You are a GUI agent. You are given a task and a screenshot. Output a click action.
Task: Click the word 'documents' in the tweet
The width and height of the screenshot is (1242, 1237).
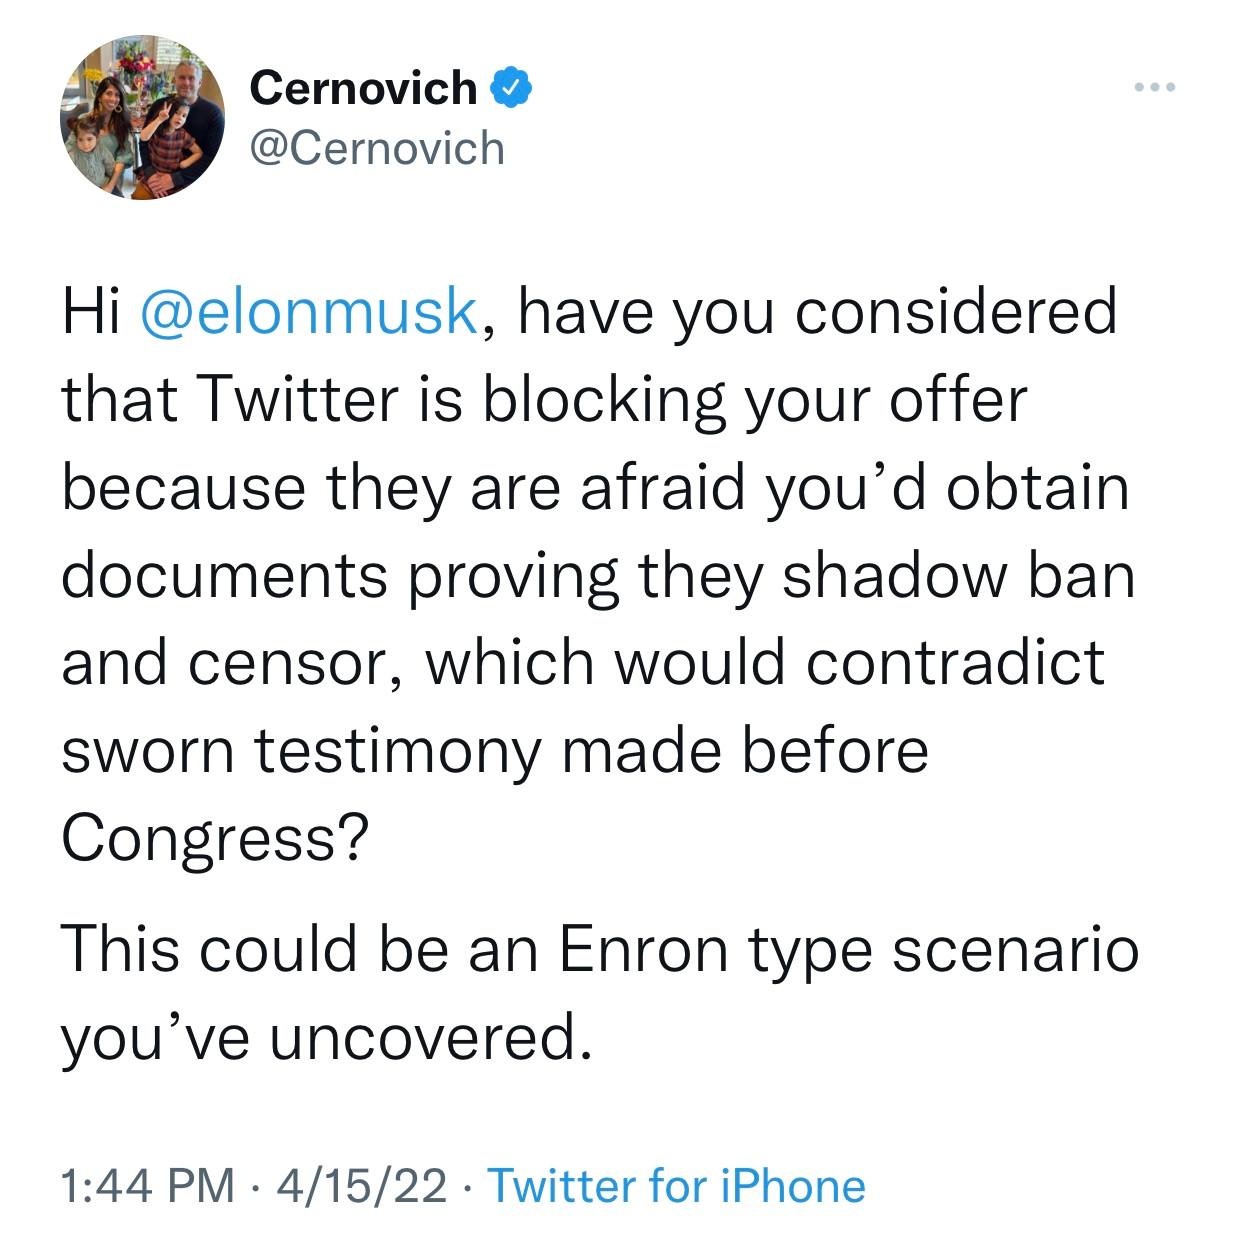[225, 574]
